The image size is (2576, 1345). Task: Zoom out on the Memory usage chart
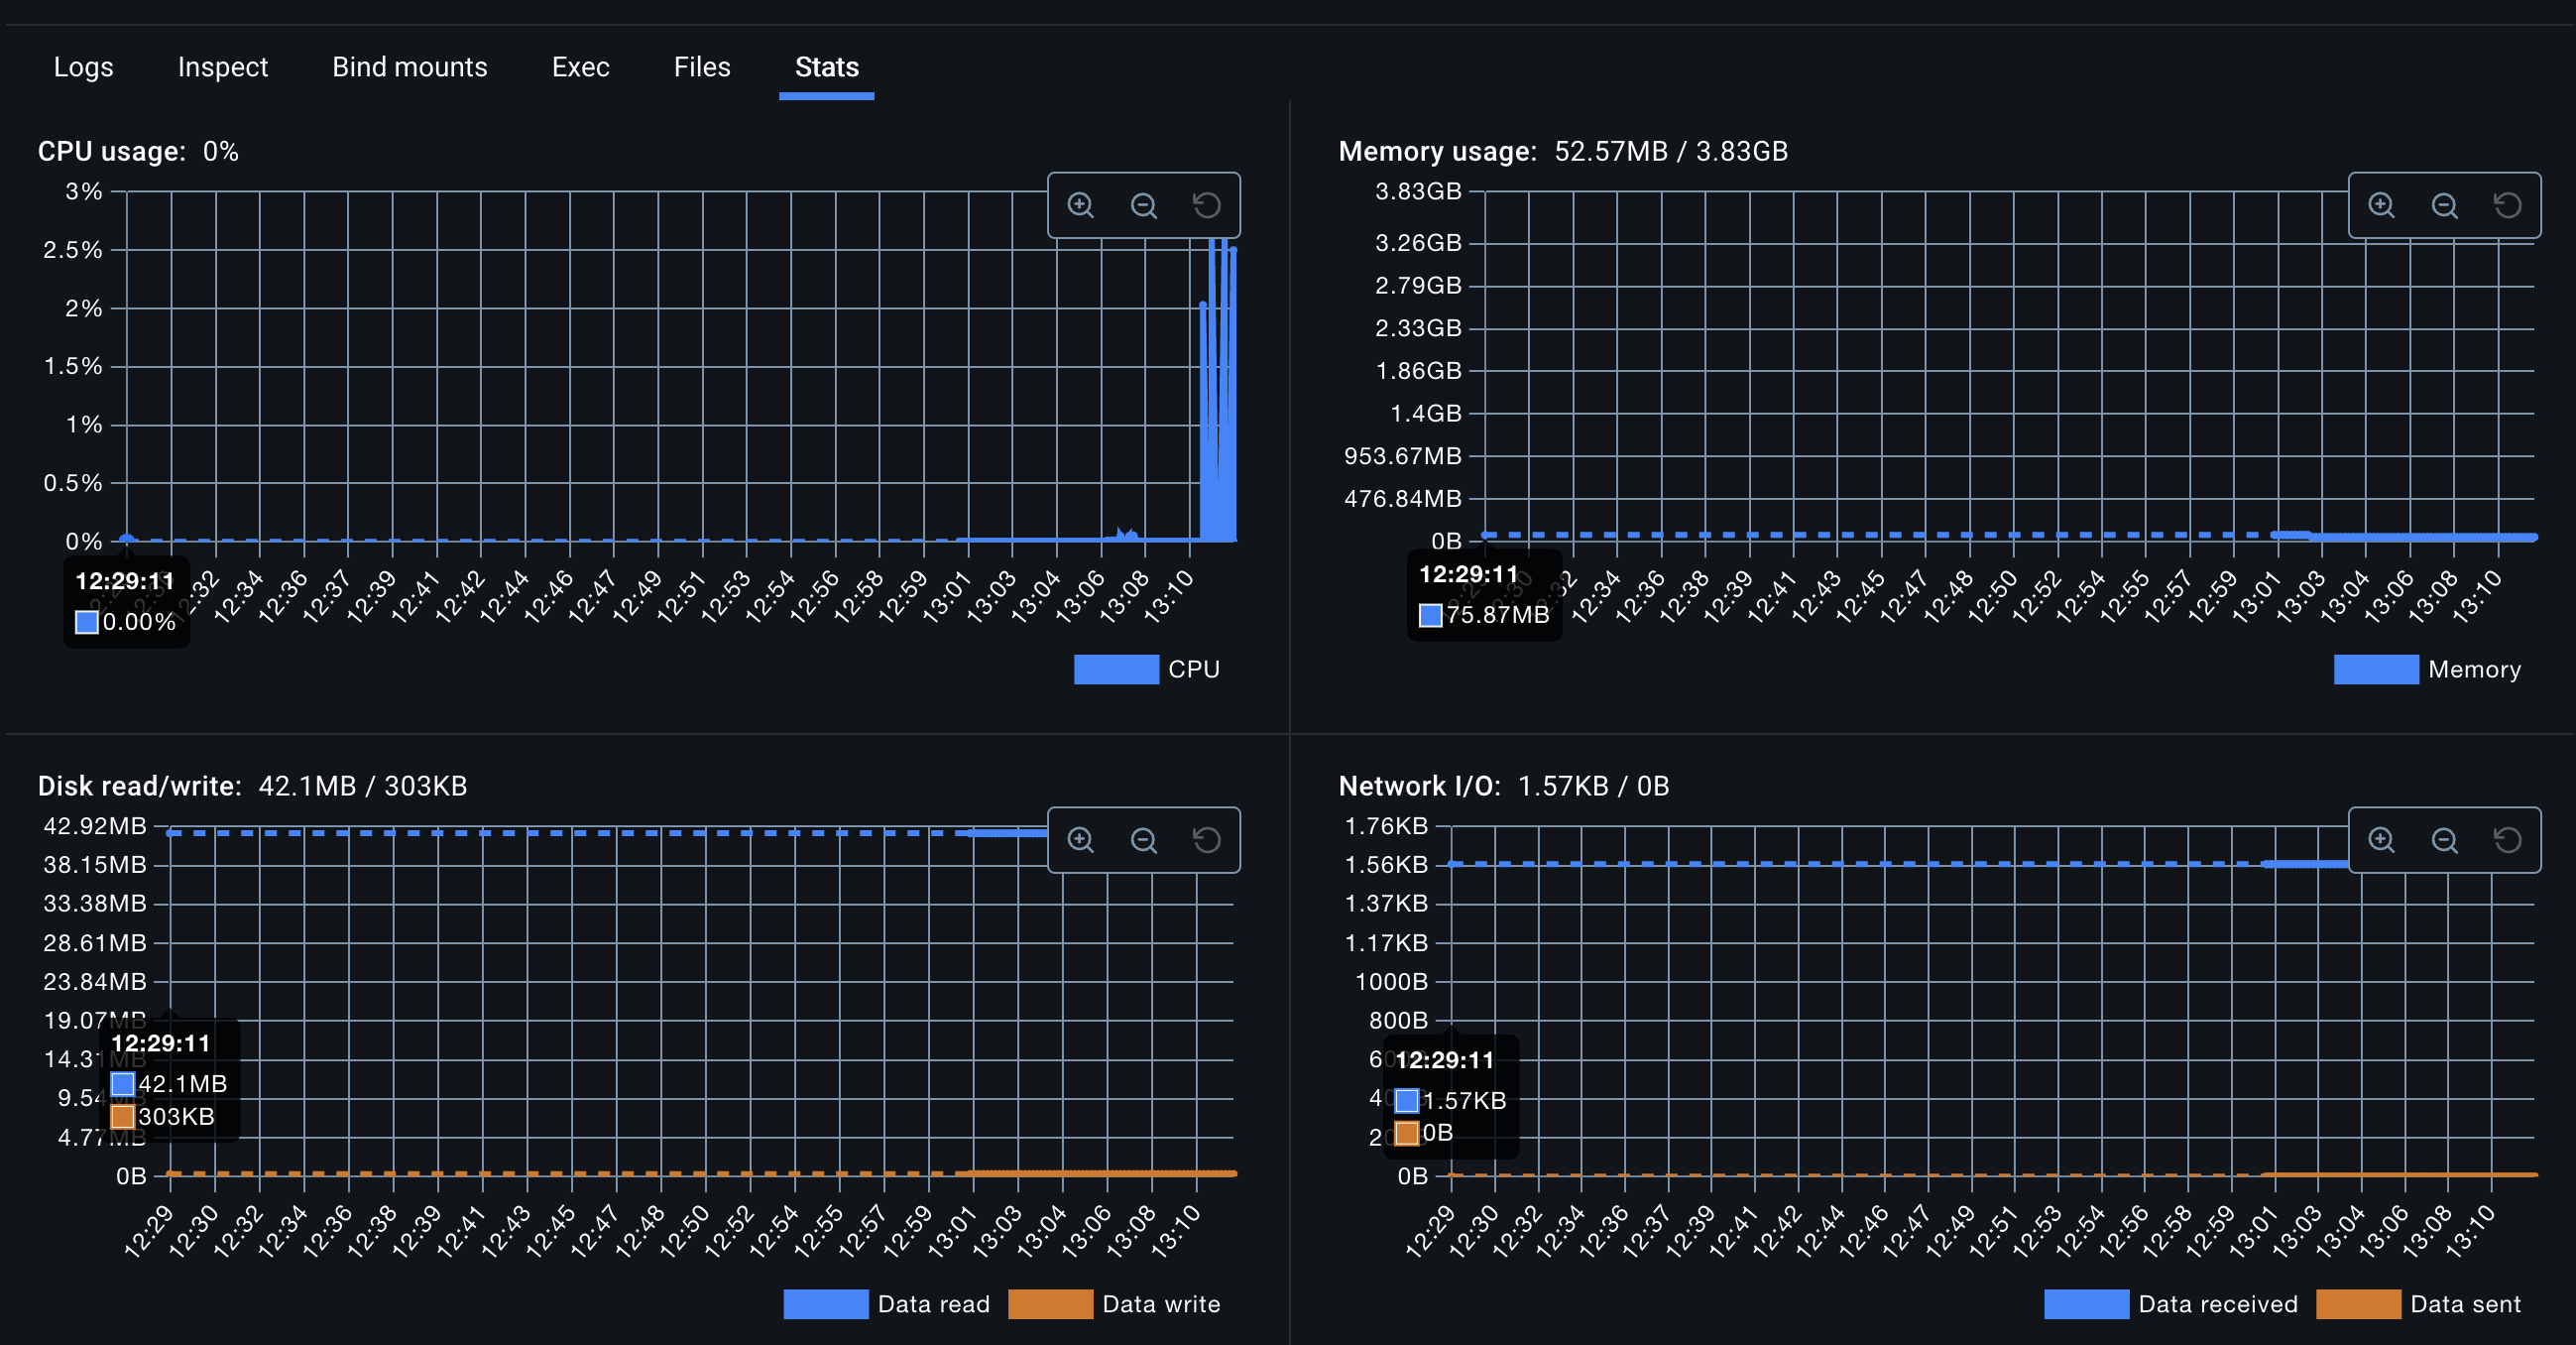2446,205
